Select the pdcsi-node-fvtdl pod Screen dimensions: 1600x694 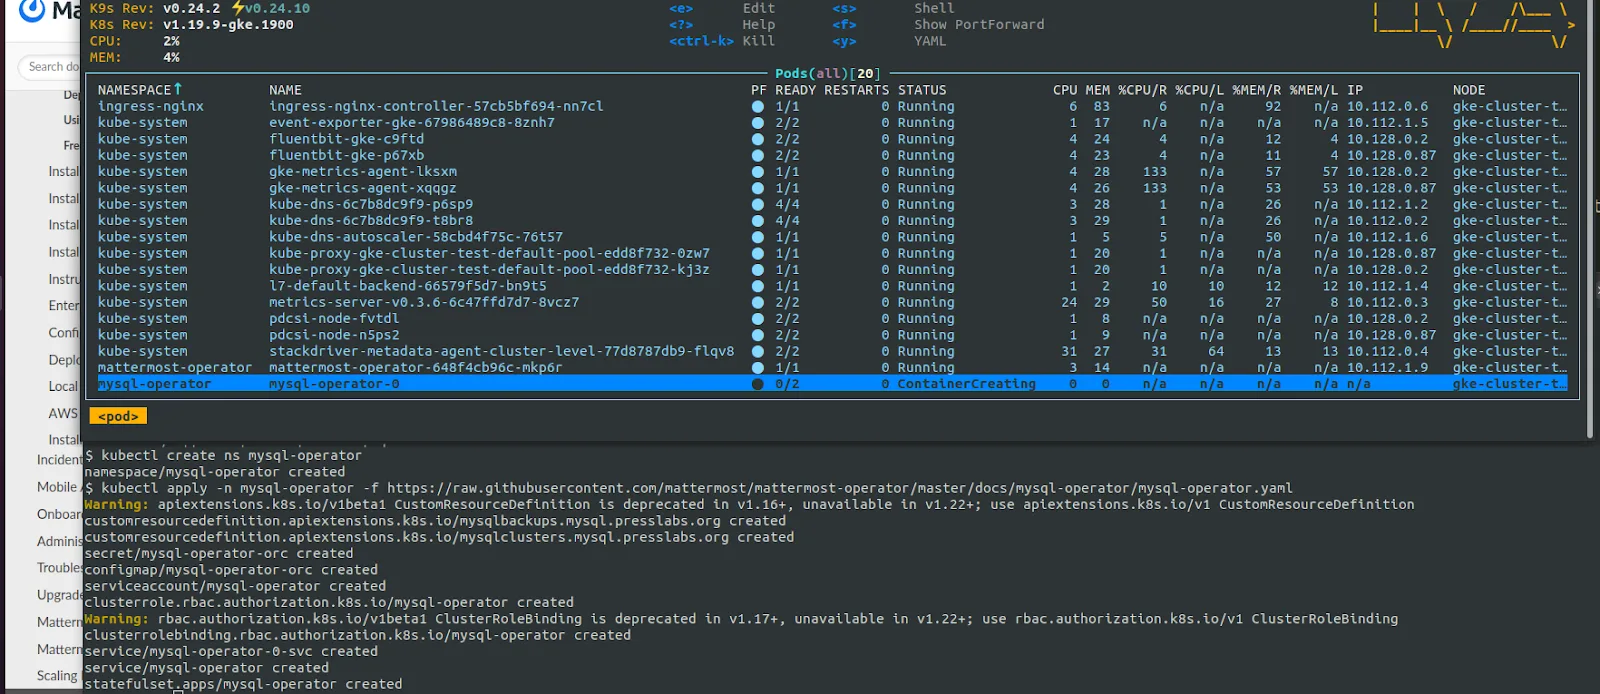click(334, 319)
